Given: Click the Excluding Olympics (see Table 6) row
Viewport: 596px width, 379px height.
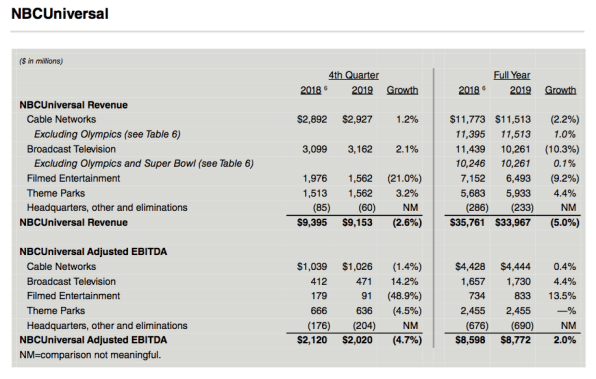Looking at the screenshot, I should point(107,134).
